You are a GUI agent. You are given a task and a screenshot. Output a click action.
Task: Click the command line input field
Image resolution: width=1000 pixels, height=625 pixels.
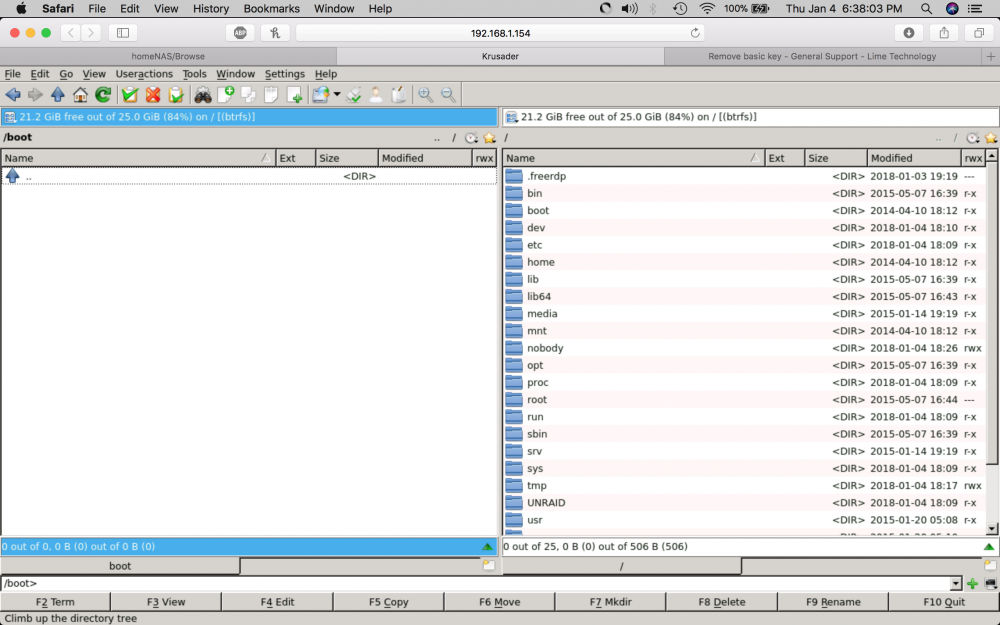(475, 583)
